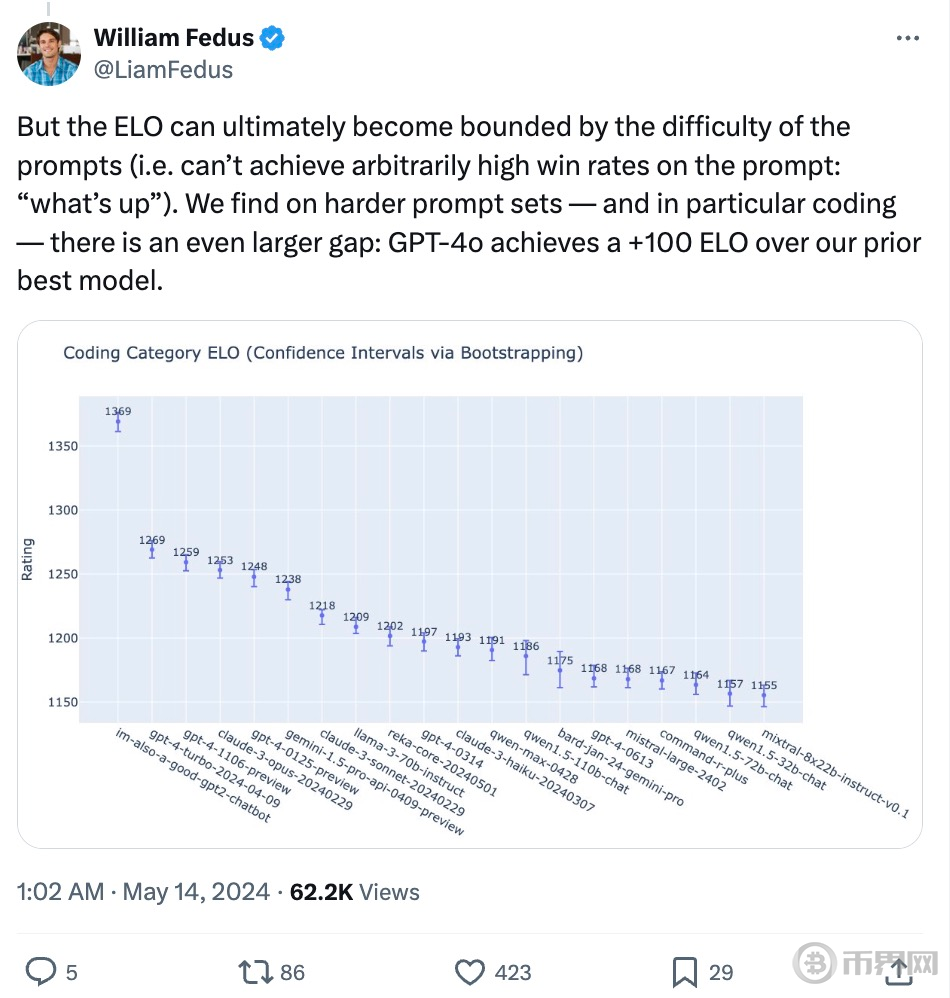Open William Fedus profile picture
This screenshot has width=950, height=998.
click(48, 53)
